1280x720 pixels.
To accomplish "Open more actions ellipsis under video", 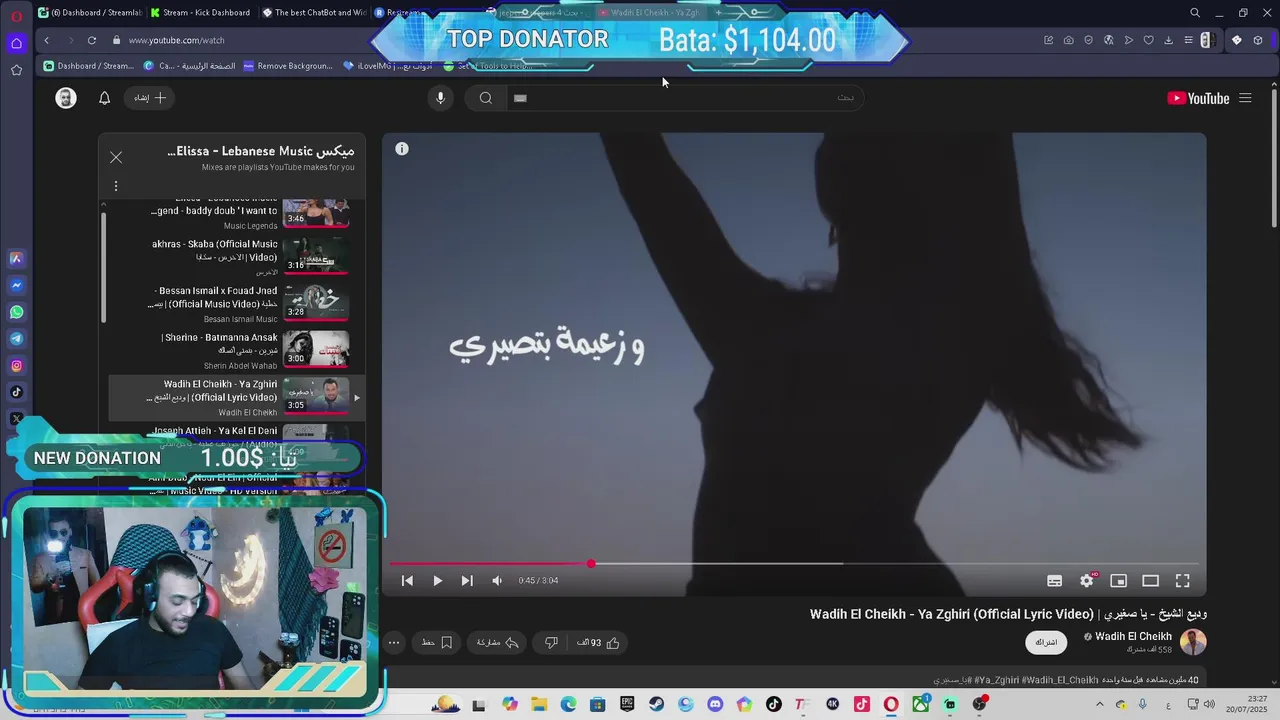I will tap(394, 642).
